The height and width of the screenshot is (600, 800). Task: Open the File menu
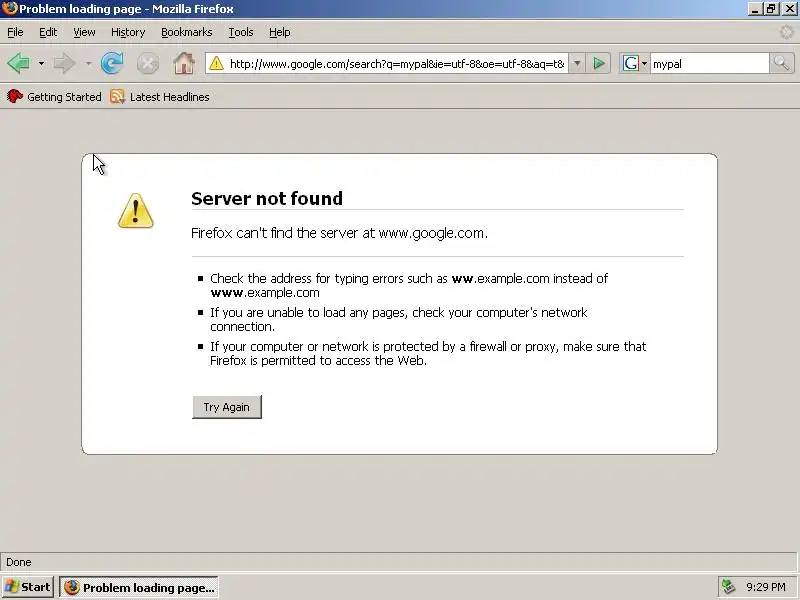coord(15,32)
